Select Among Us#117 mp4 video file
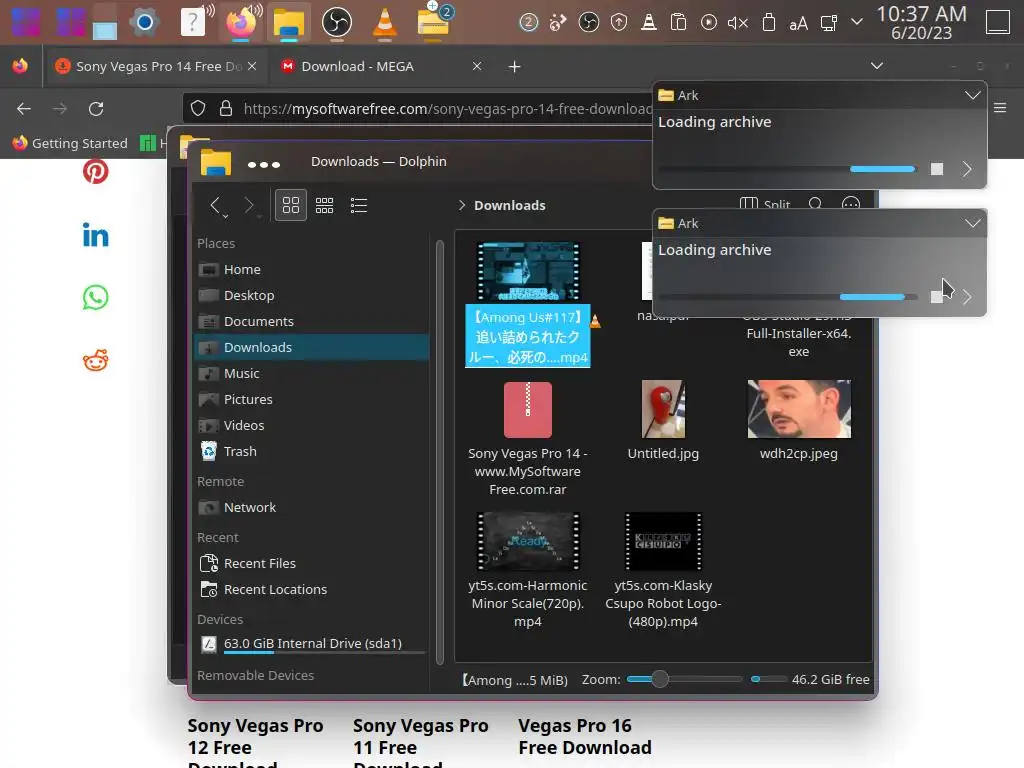Viewport: 1024px width, 768px height. tap(528, 304)
